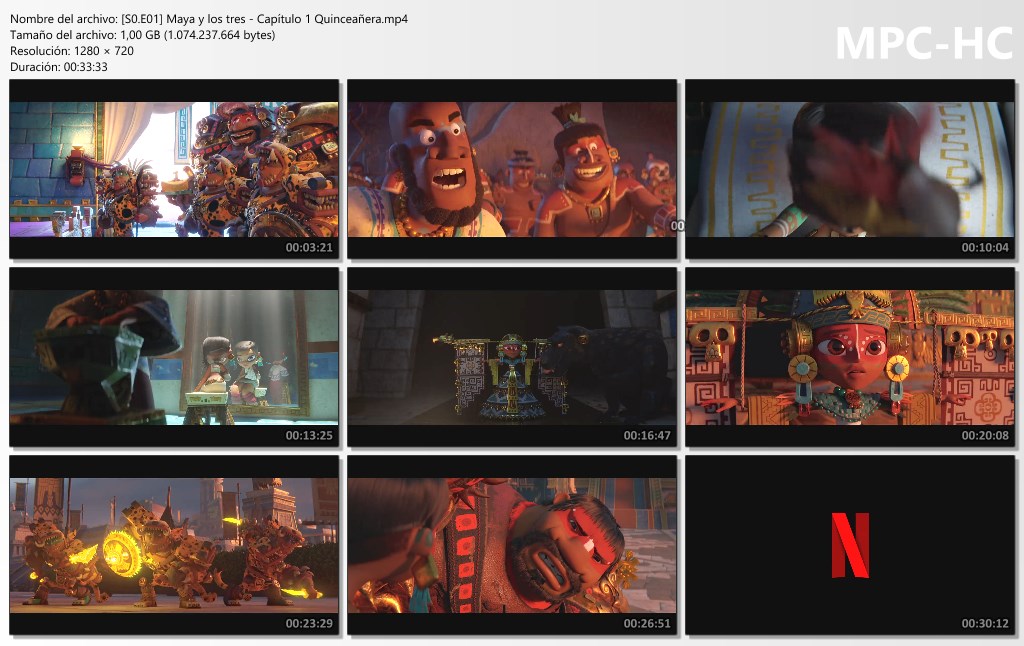
Task: Click the 00:20:08 timestamp label
Action: pos(985,436)
